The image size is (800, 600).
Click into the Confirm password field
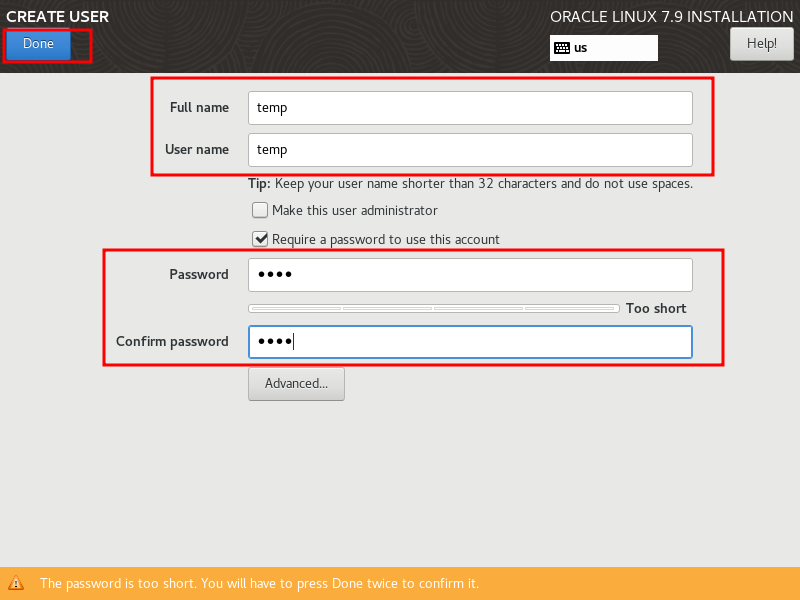click(470, 342)
